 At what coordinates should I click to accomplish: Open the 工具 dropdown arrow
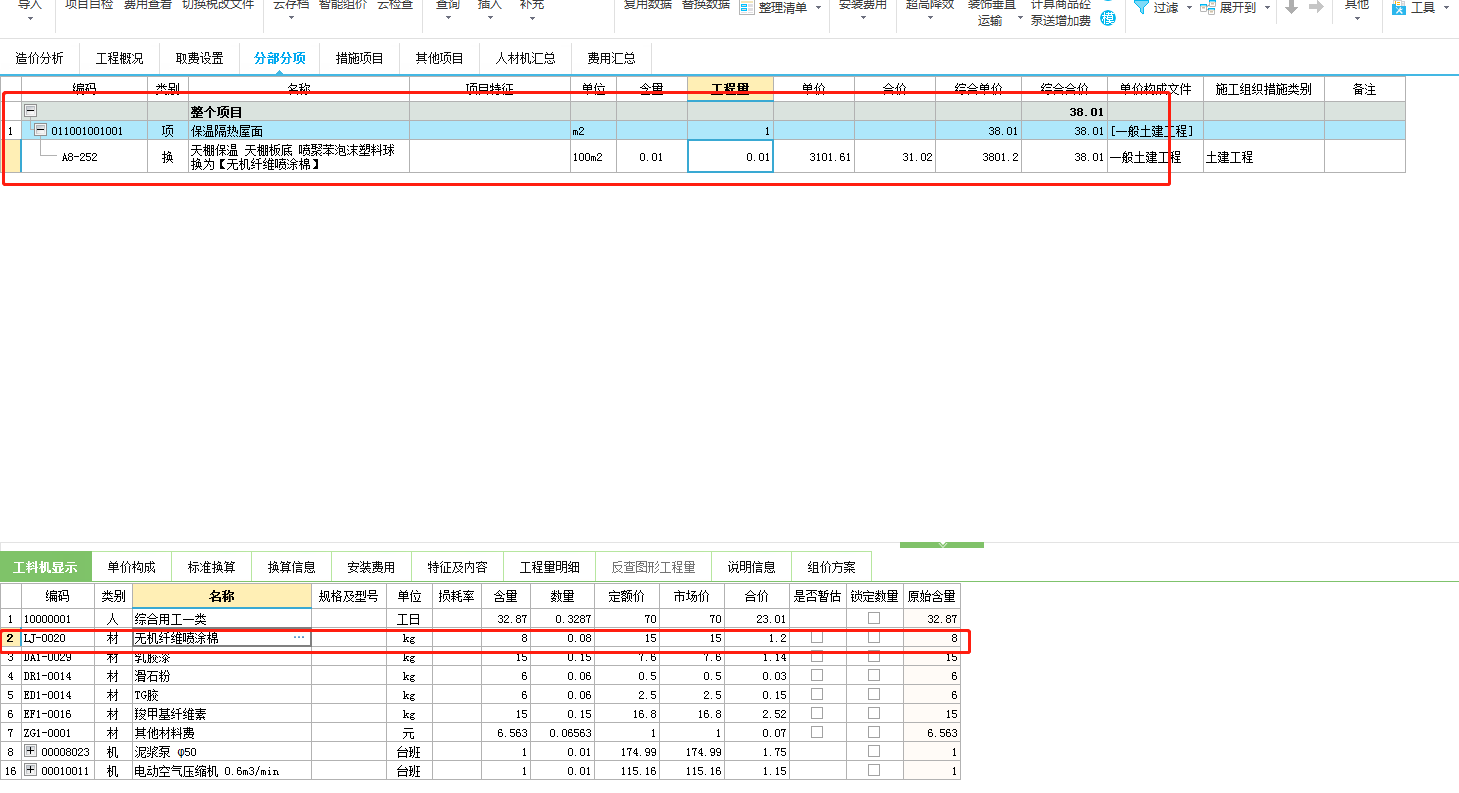point(1446,8)
